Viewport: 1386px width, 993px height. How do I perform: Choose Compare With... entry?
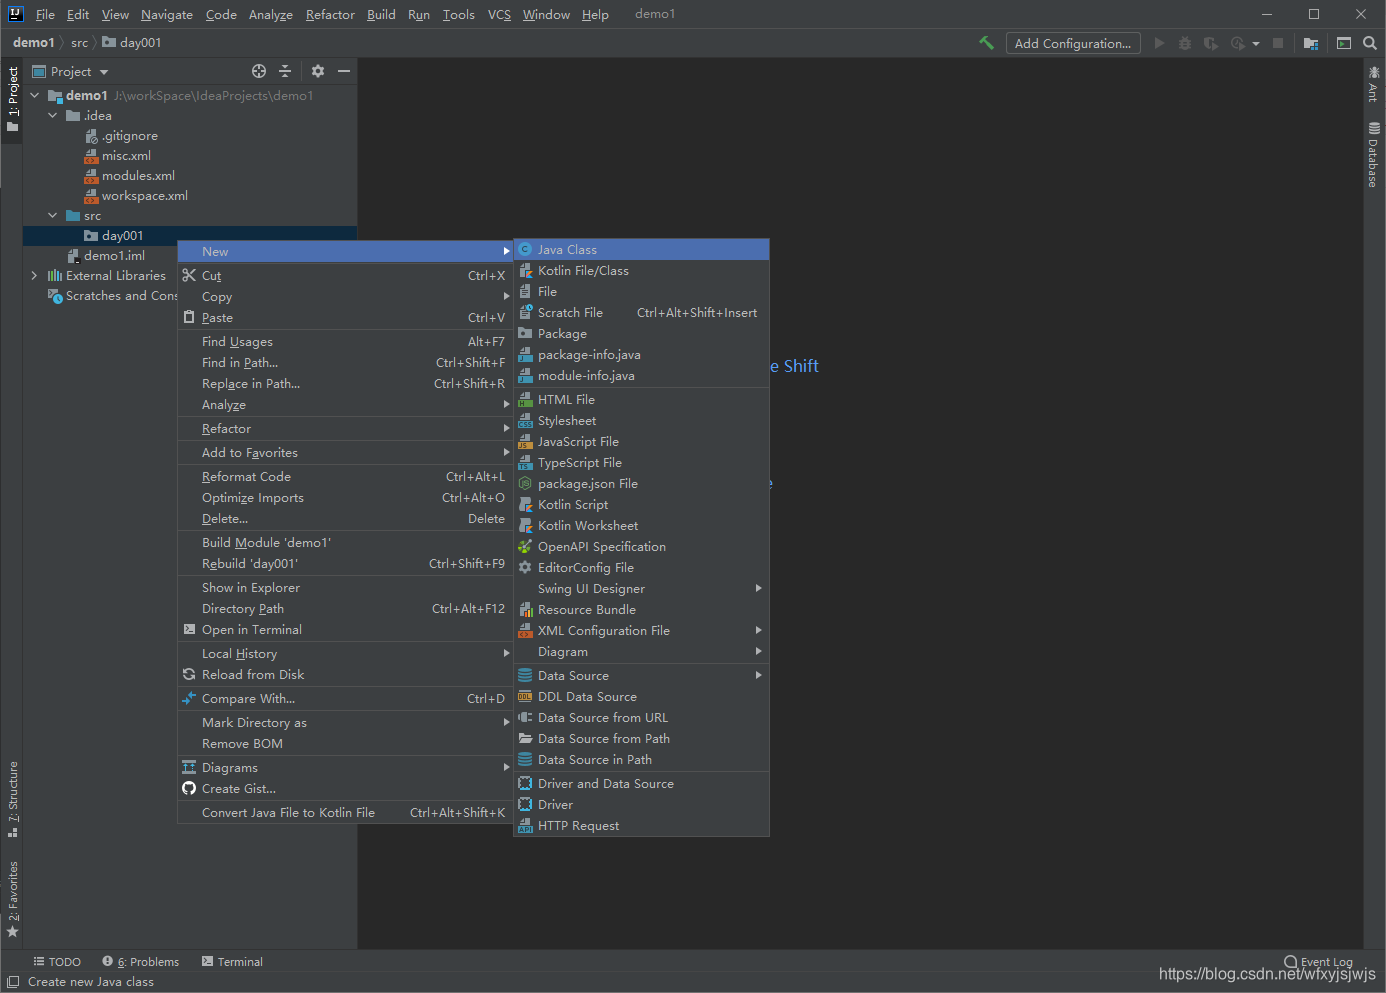coord(345,699)
